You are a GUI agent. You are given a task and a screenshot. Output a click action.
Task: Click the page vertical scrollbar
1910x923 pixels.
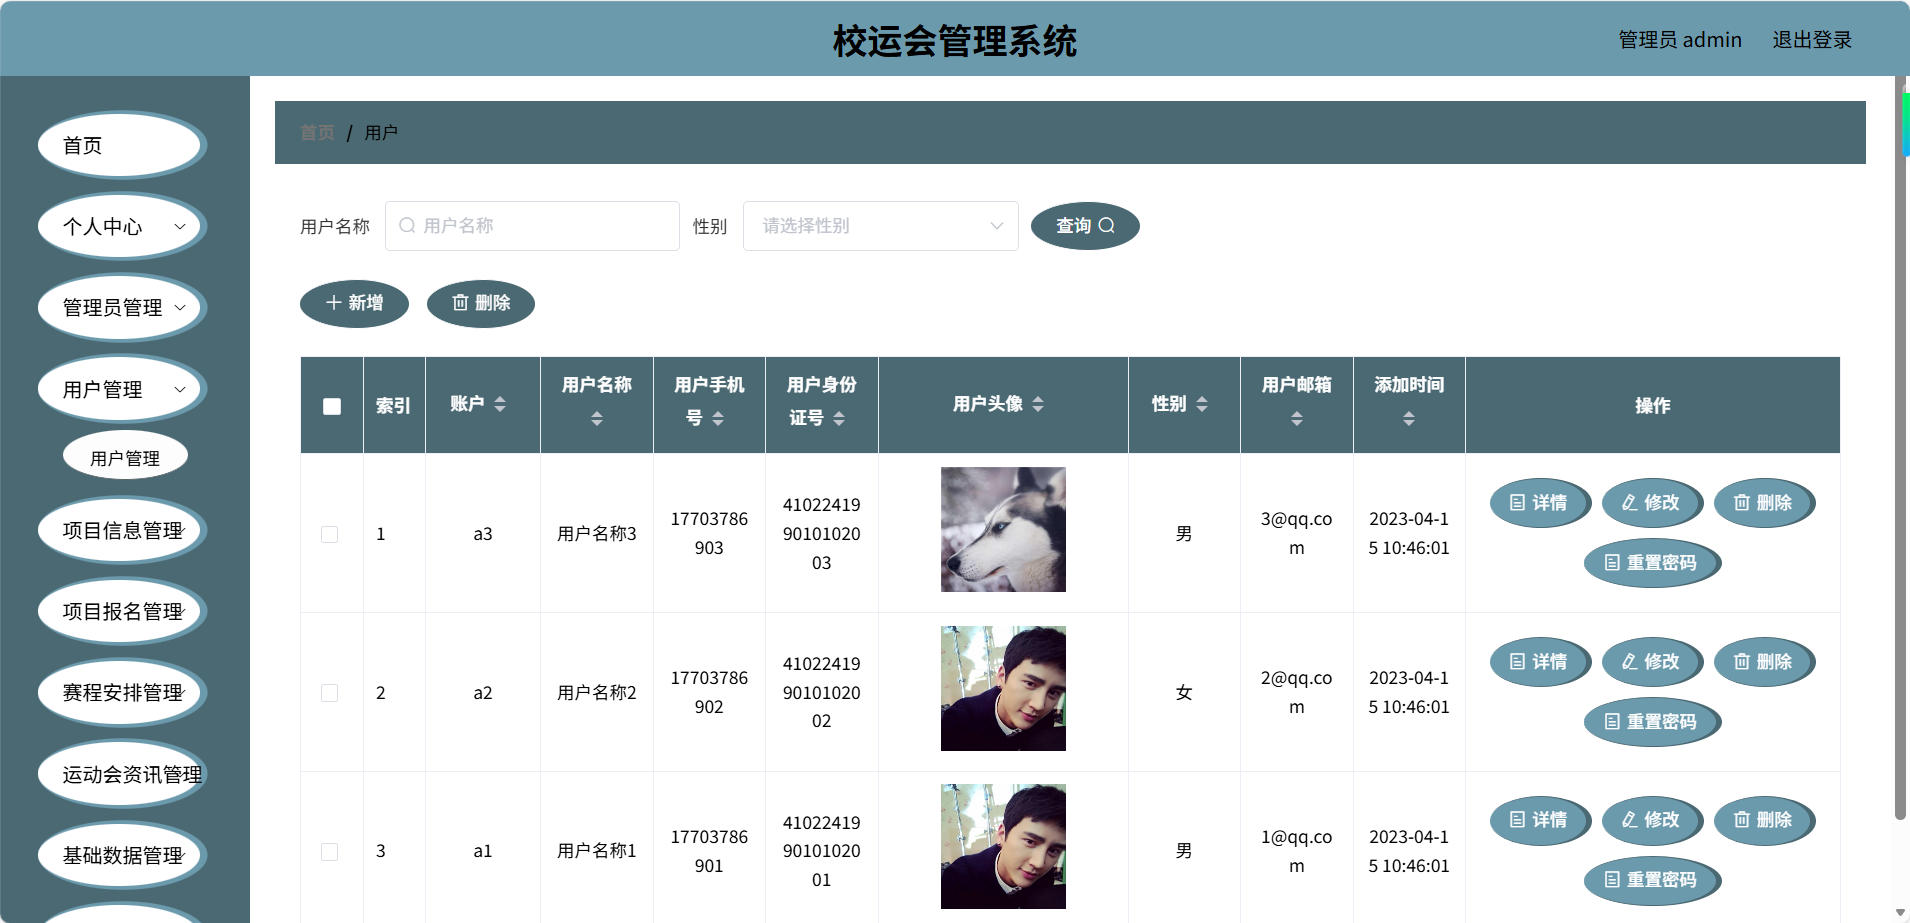tap(1901, 450)
